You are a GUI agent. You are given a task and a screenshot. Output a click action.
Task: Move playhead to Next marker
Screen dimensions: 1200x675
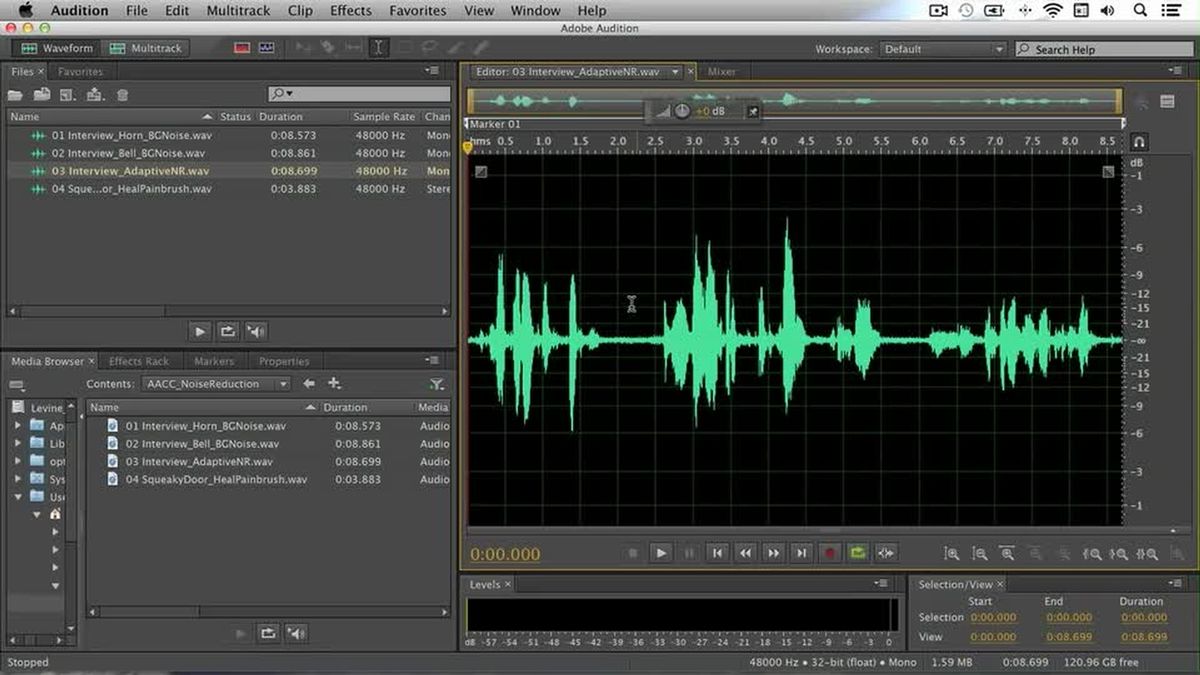(x=801, y=553)
